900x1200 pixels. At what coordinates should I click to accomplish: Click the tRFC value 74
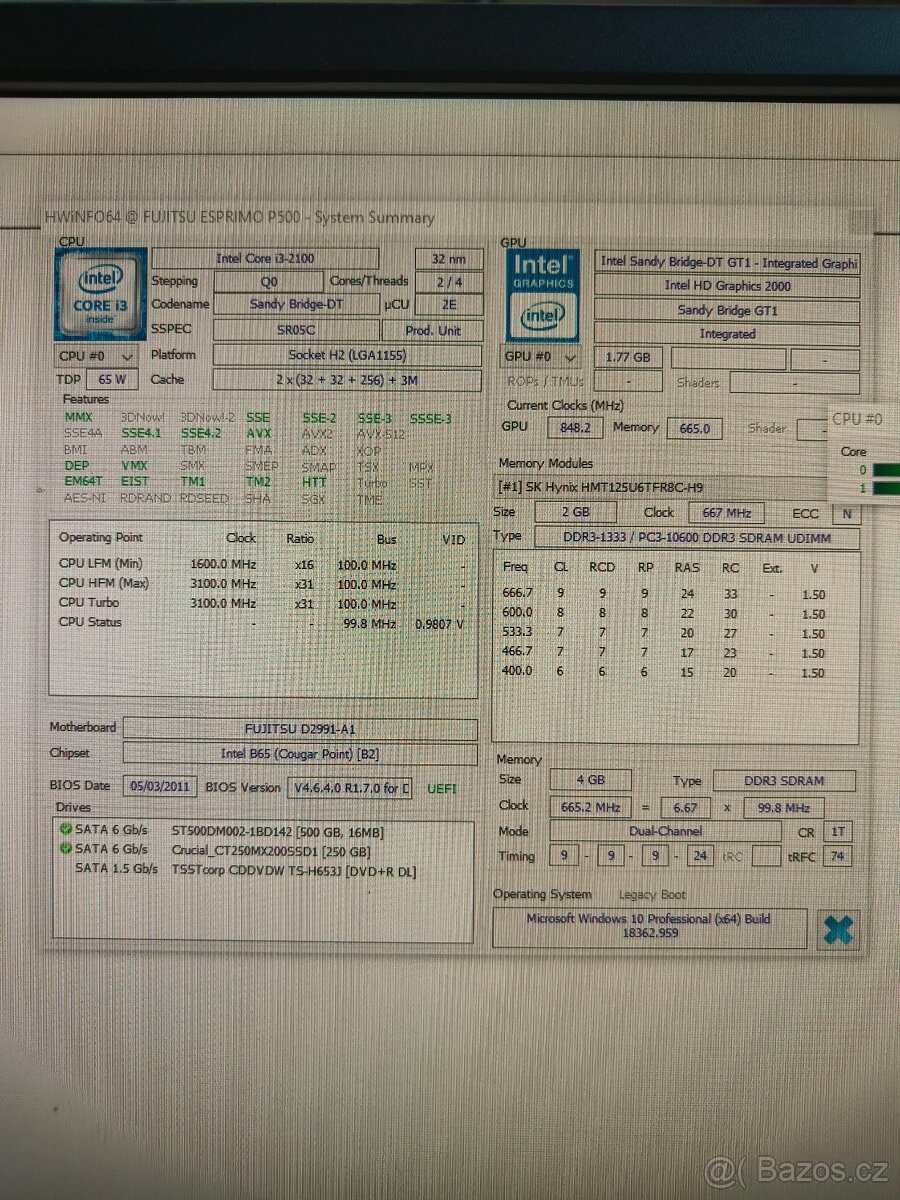(838, 856)
